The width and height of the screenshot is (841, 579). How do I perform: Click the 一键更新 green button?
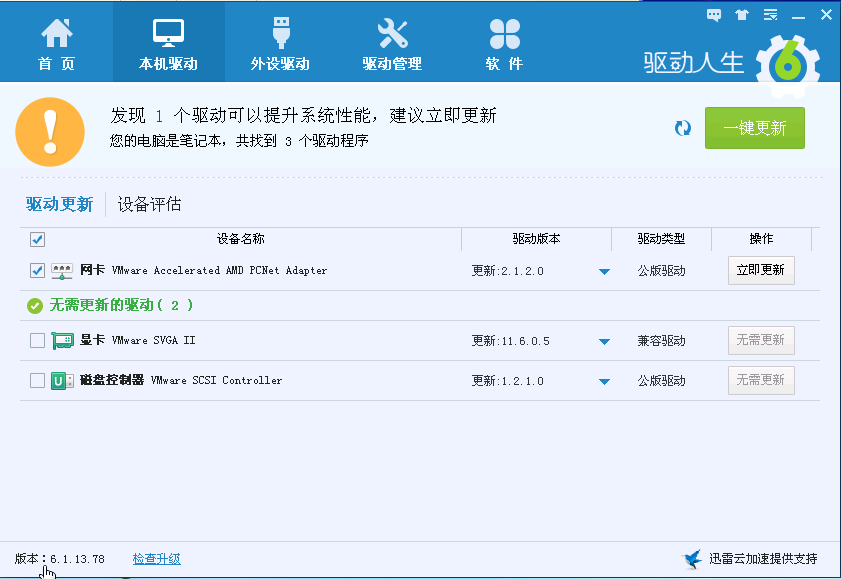[755, 128]
